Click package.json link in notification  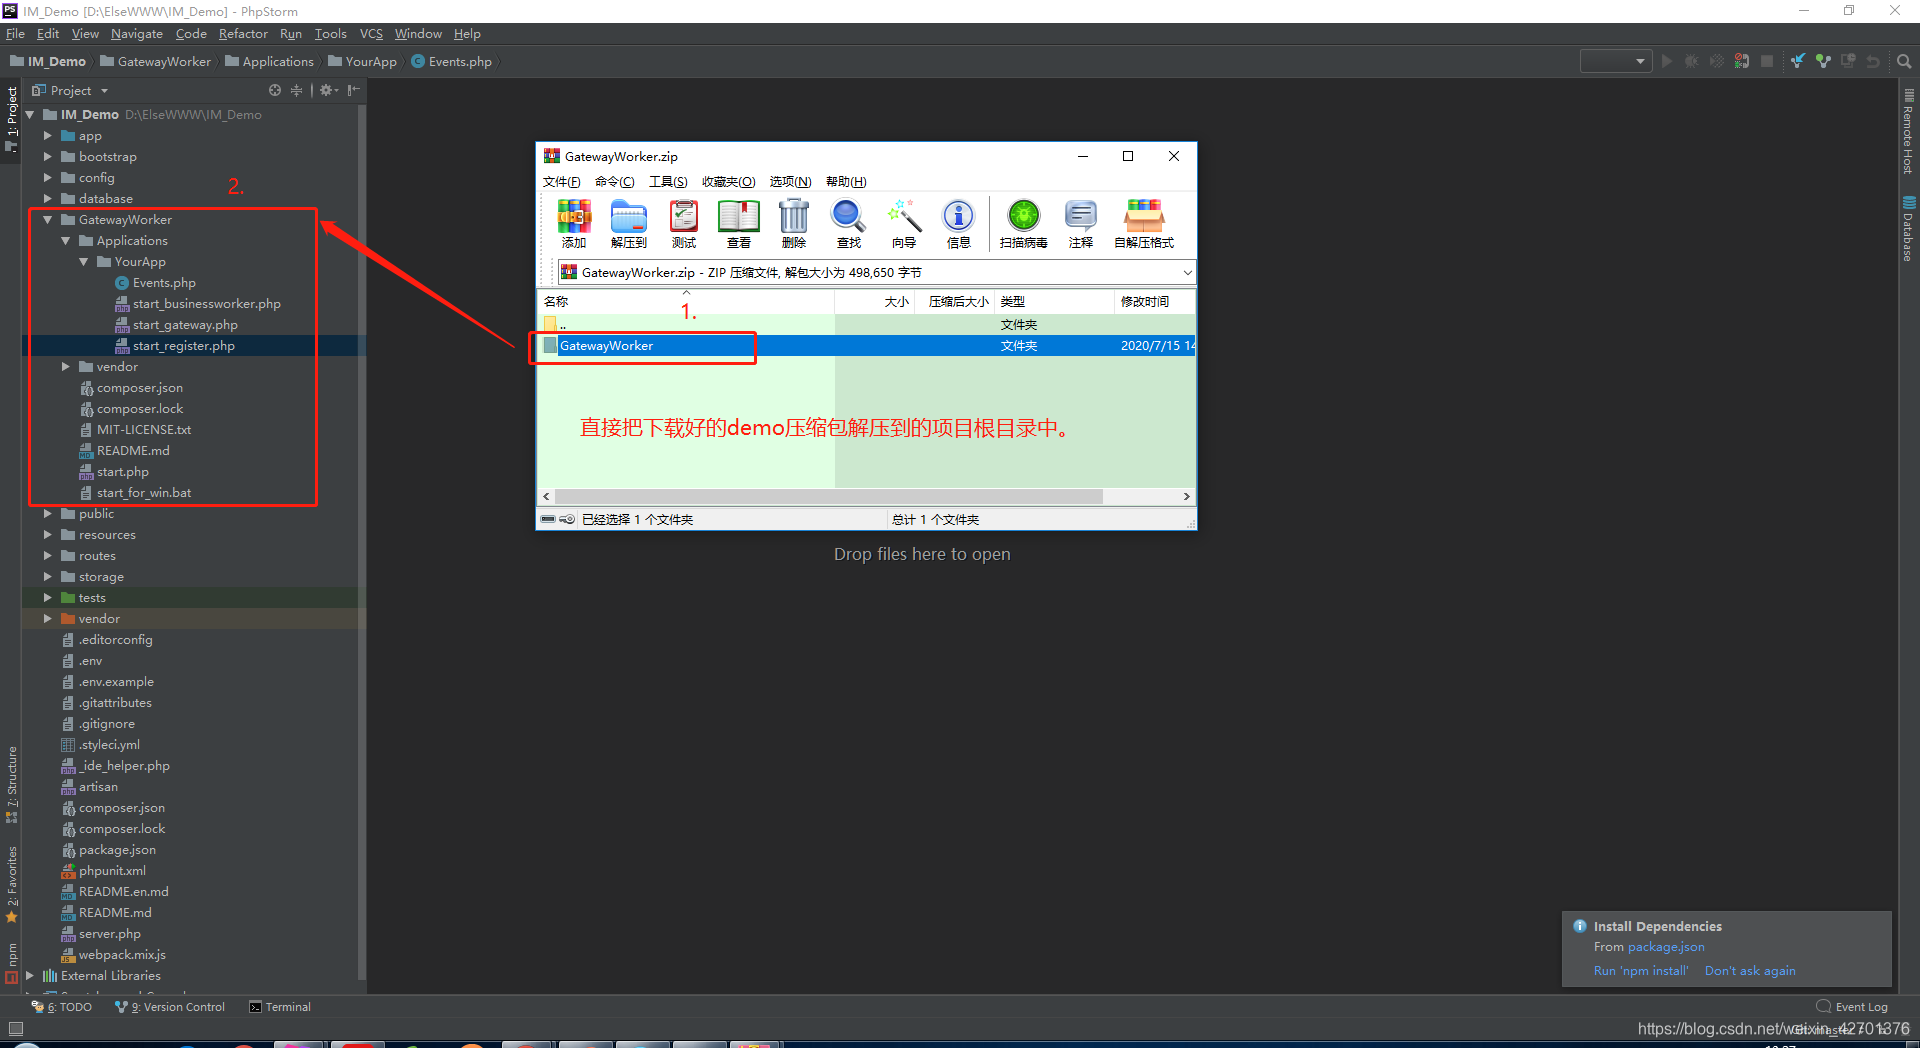(x=1666, y=947)
